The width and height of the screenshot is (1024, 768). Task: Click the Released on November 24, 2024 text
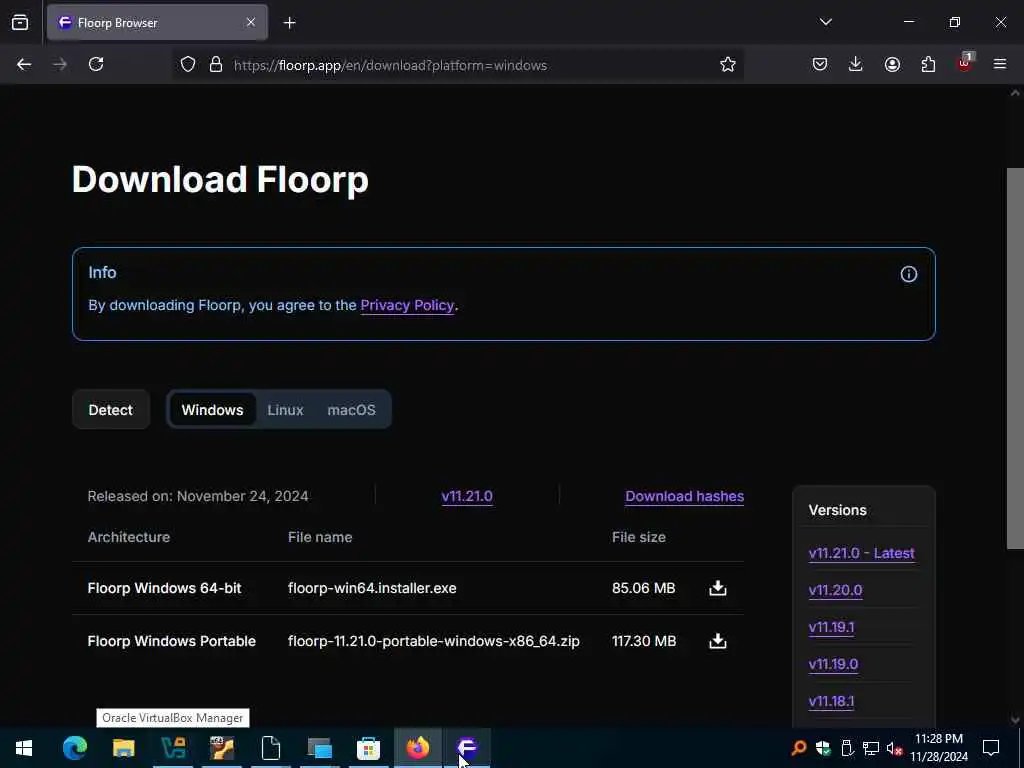pos(198,496)
